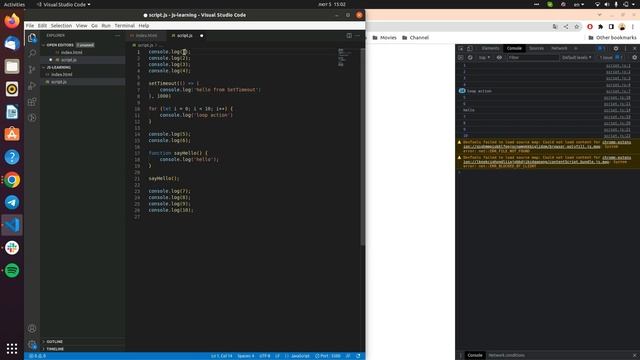Click errors and warnings status bar item
The width and height of the screenshot is (640, 360).
tap(38, 356)
